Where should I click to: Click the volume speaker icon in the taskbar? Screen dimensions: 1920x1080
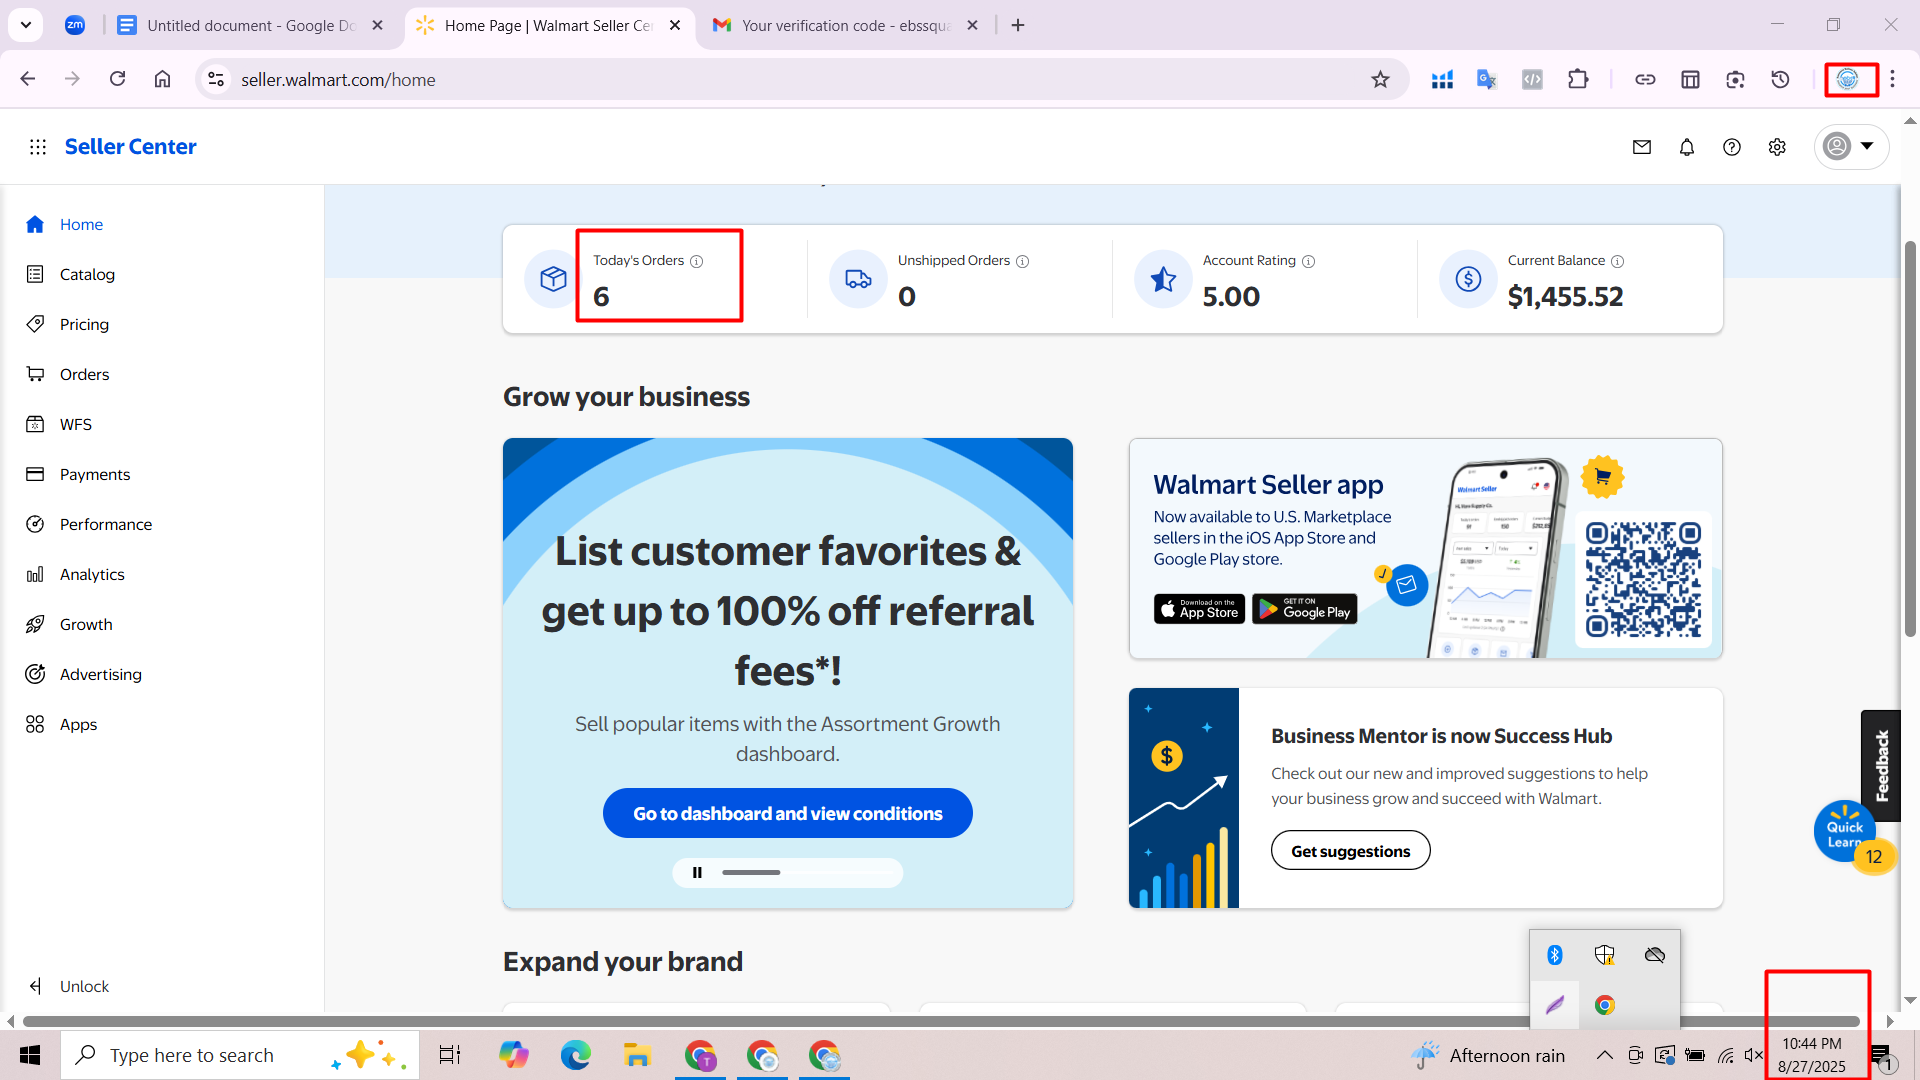[x=1753, y=1055]
